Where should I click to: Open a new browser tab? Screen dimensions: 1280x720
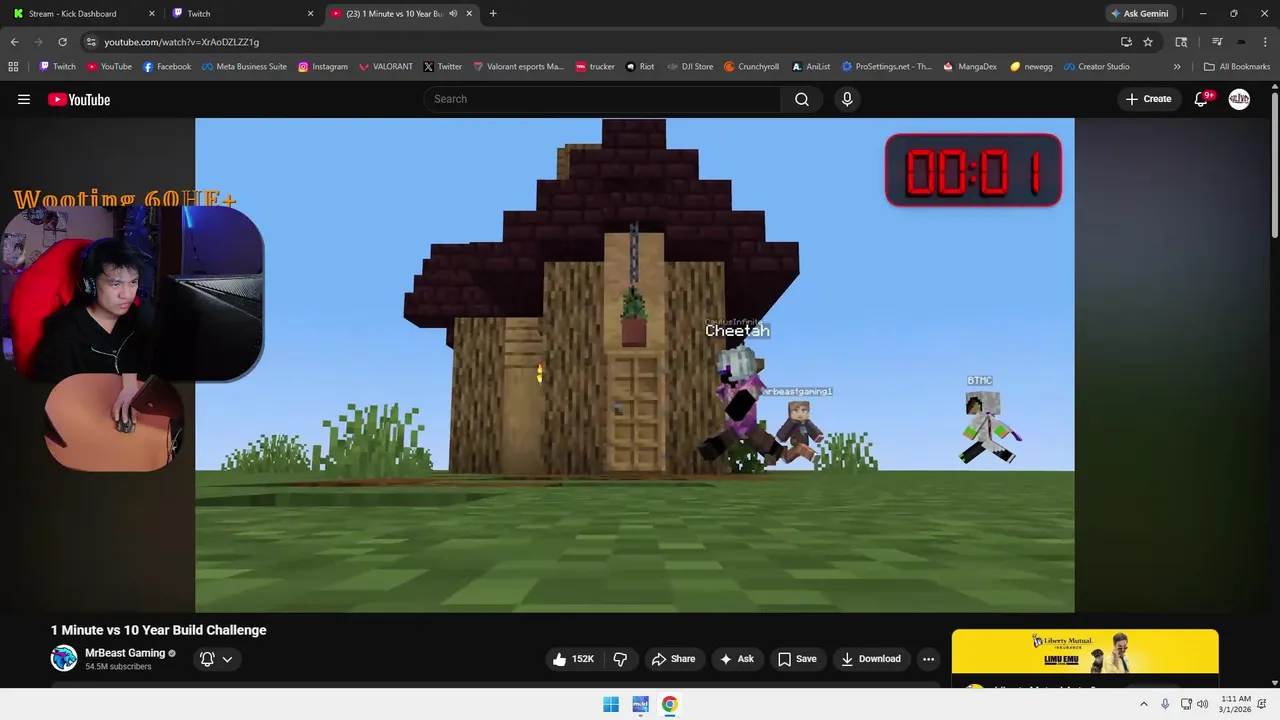[x=493, y=14]
